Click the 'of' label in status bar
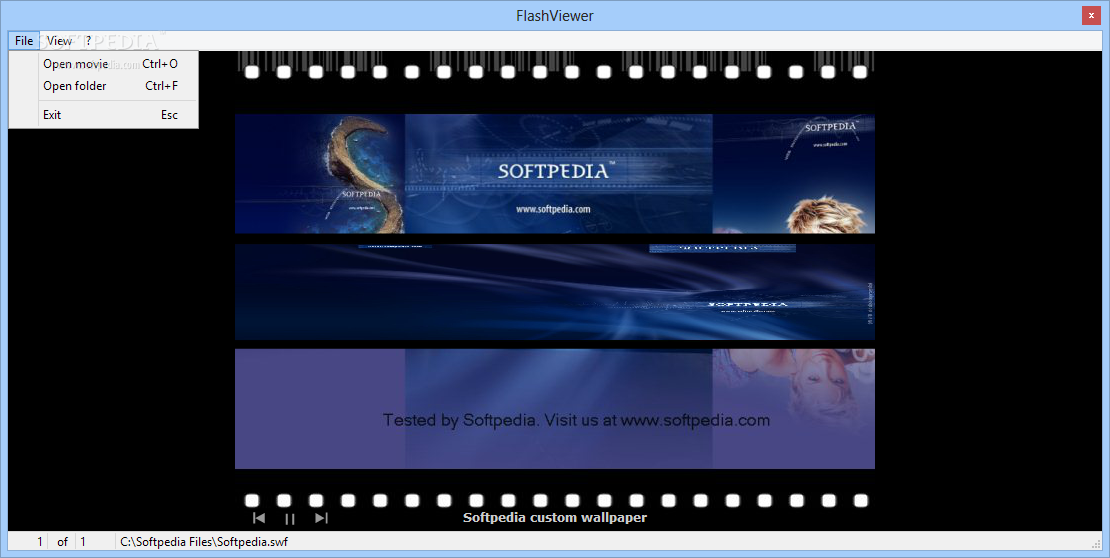The width and height of the screenshot is (1110, 558). click(62, 542)
